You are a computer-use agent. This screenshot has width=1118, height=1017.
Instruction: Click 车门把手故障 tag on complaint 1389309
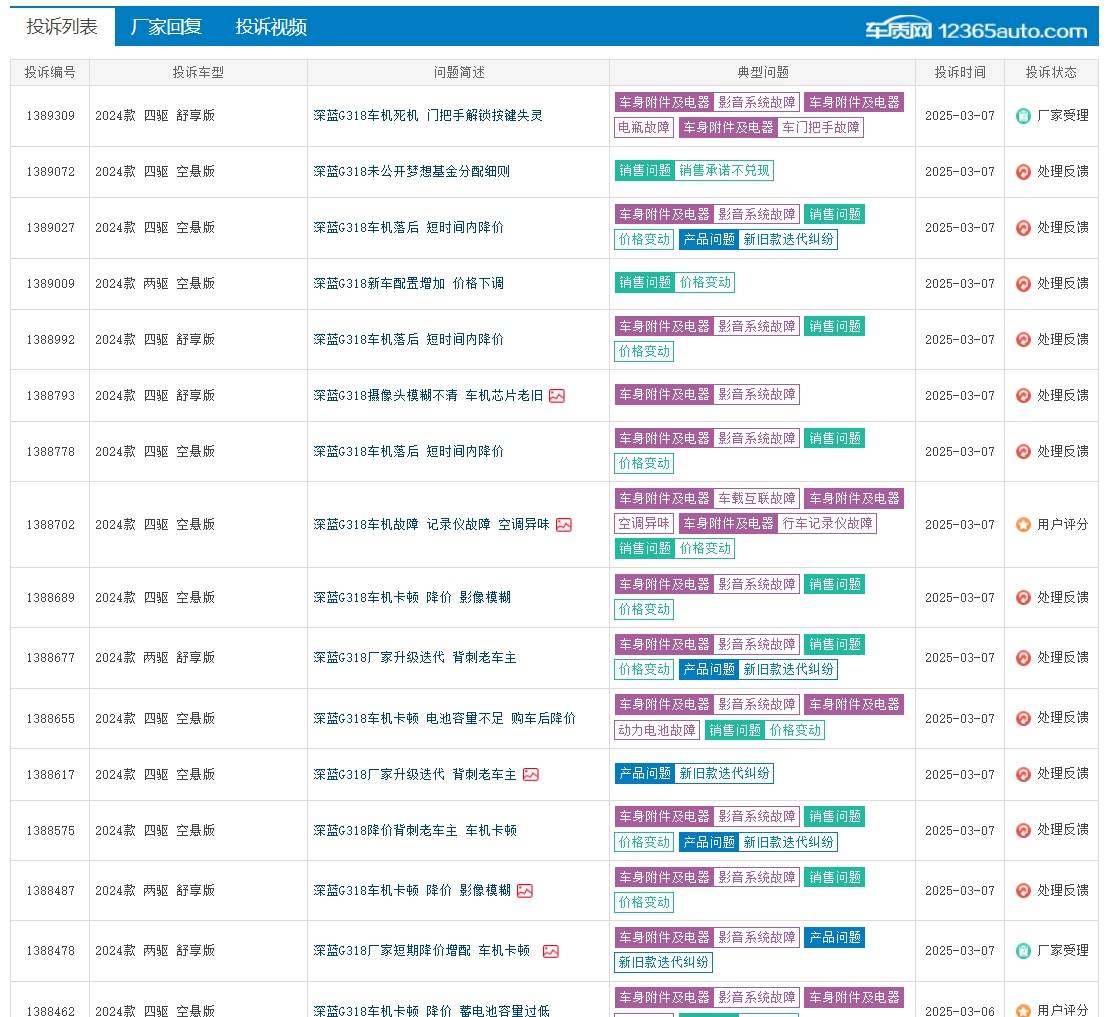tap(820, 128)
